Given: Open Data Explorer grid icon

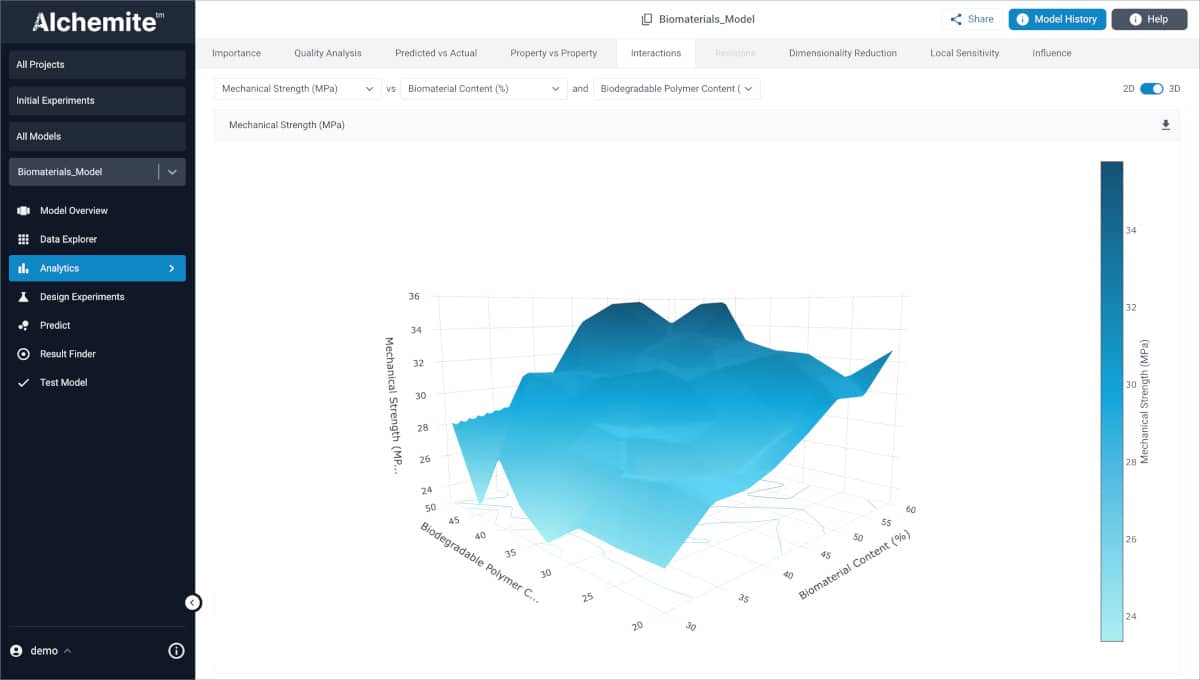Looking at the screenshot, I should pyautogui.click(x=23, y=240).
